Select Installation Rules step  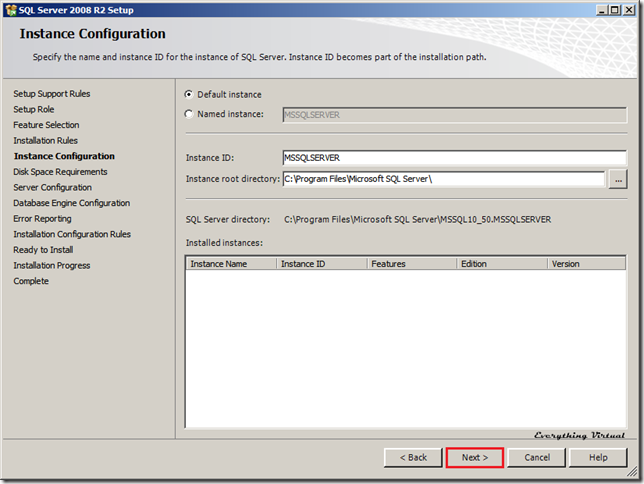[x=46, y=141]
